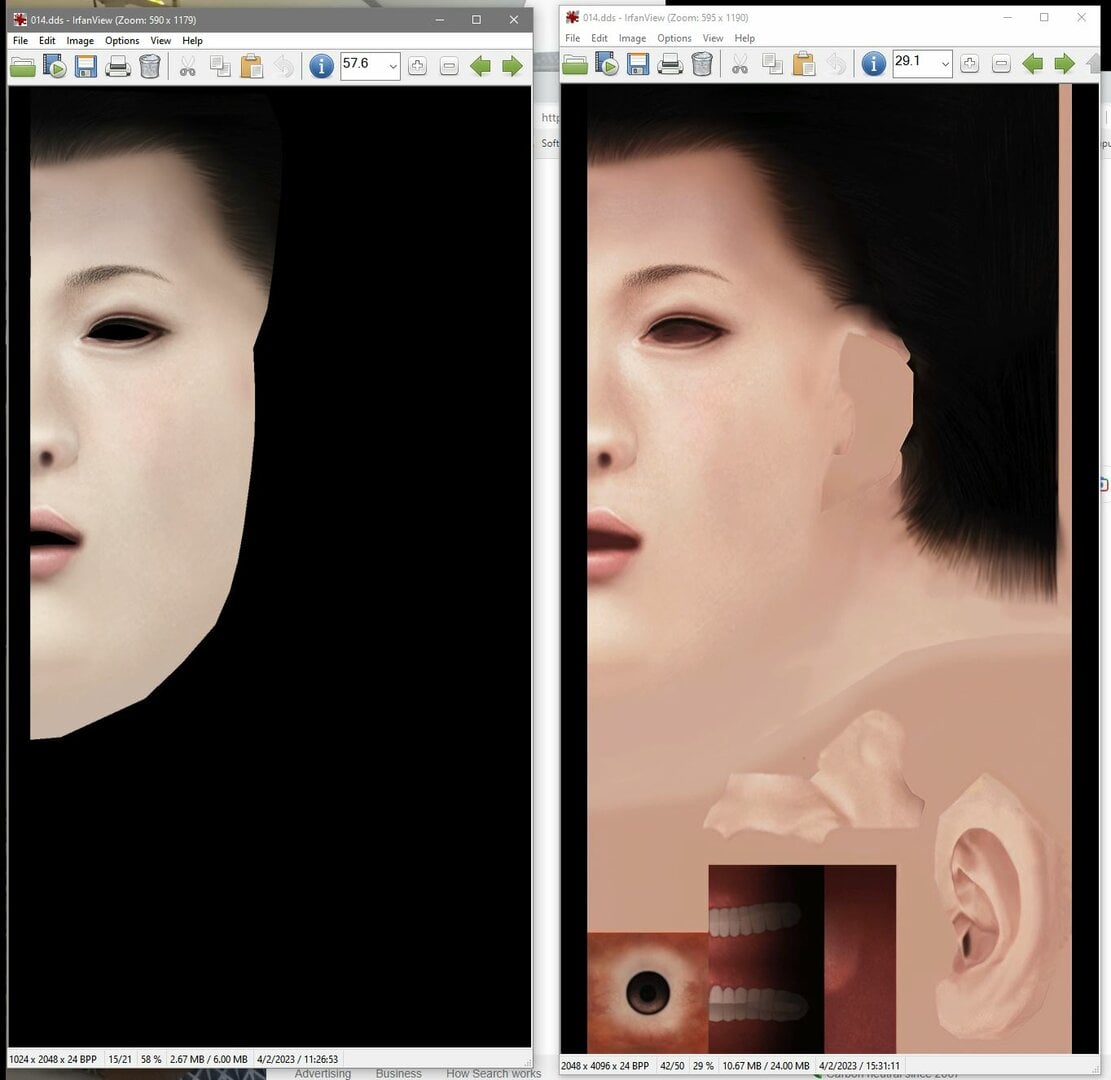This screenshot has width=1111, height=1080.
Task: Zoom out minus icon in left IrfanView window
Action: pos(449,67)
